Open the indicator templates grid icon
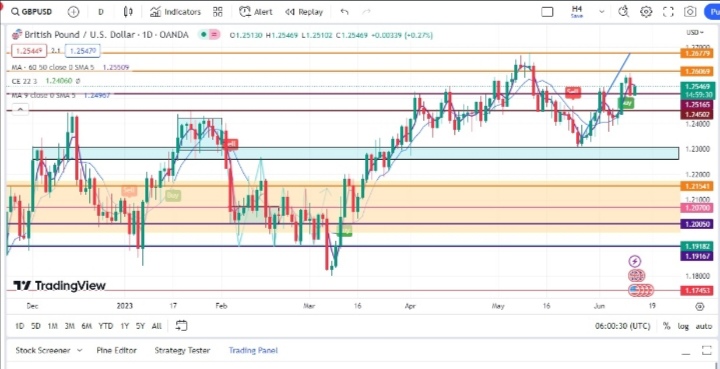 (x=218, y=12)
